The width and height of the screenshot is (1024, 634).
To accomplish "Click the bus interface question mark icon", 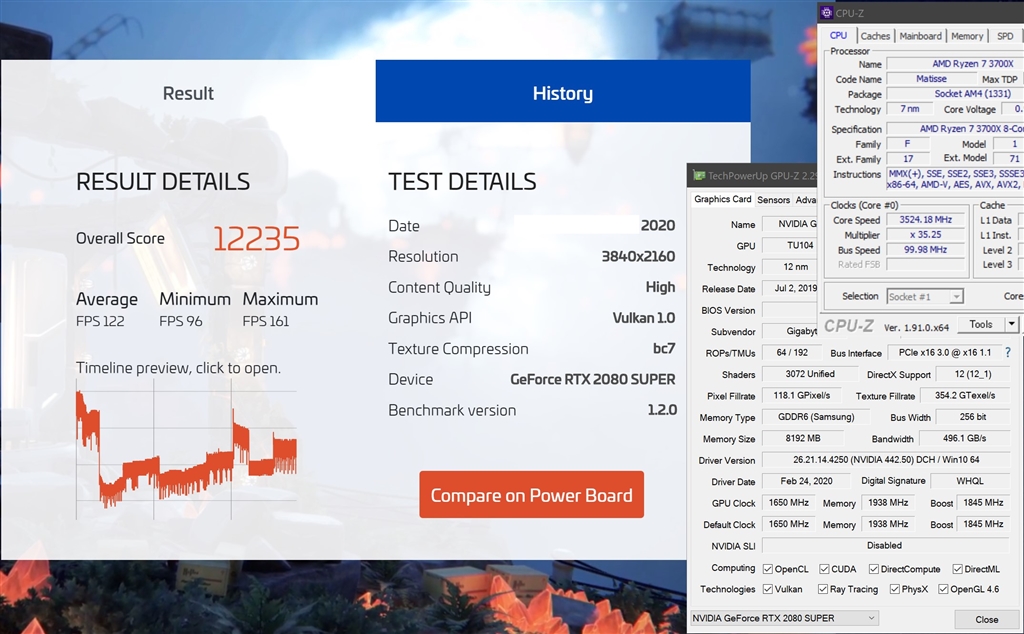I will click(x=1008, y=353).
